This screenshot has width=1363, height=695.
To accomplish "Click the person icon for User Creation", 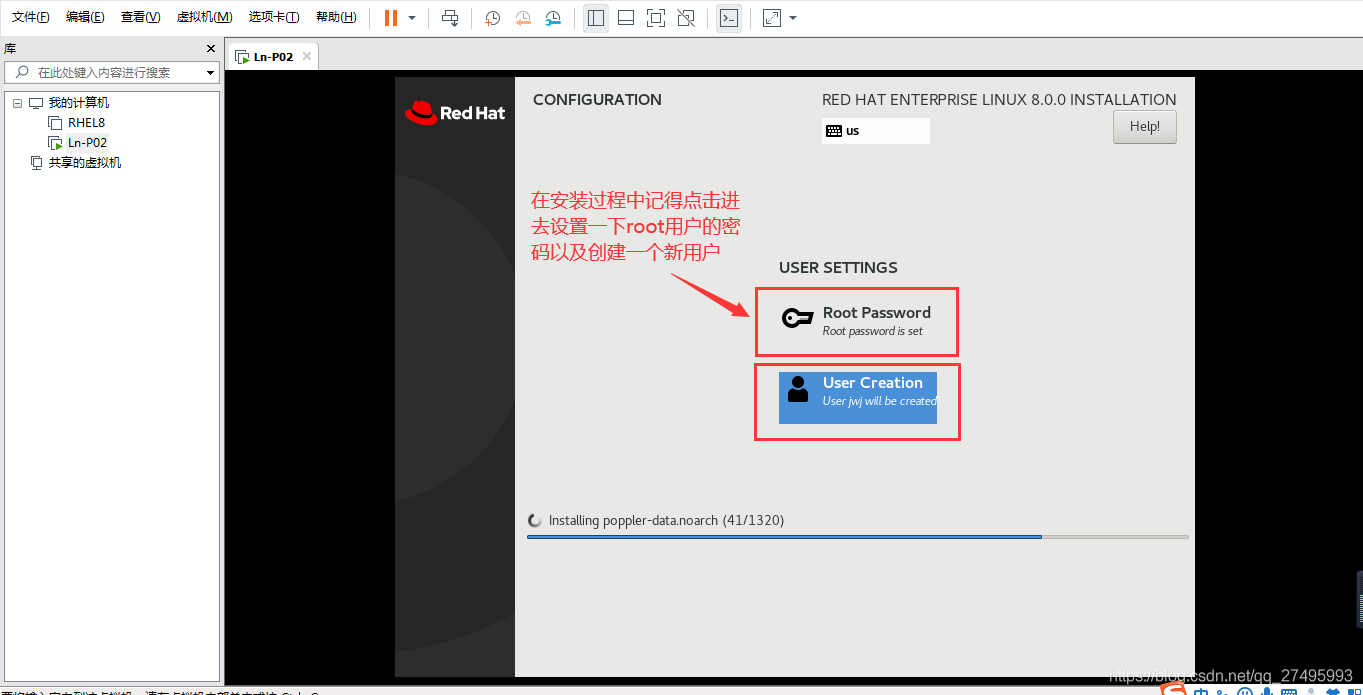I will pyautogui.click(x=798, y=389).
